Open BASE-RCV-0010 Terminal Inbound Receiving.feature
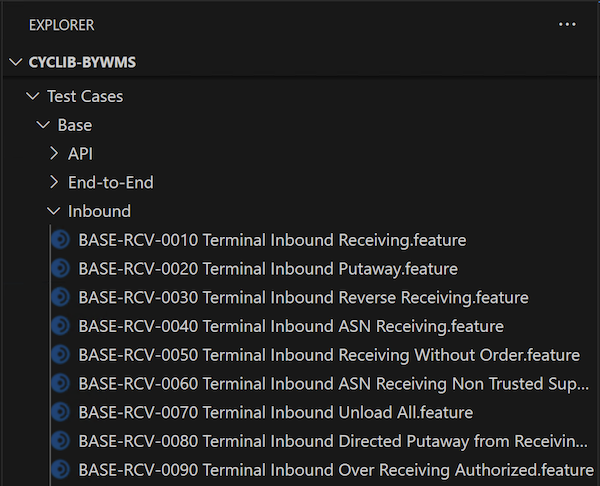600x486 pixels. tap(272, 240)
